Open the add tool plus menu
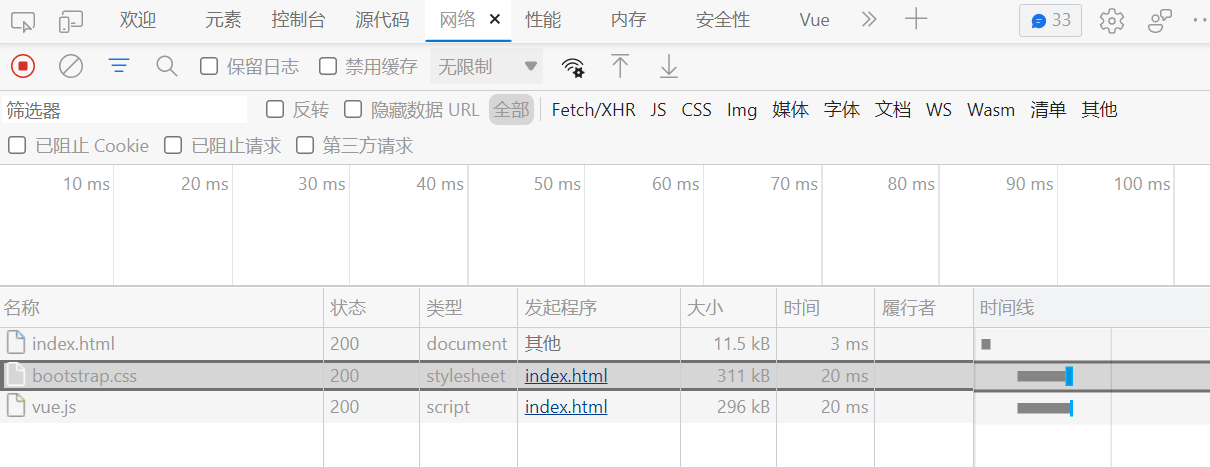 point(916,20)
